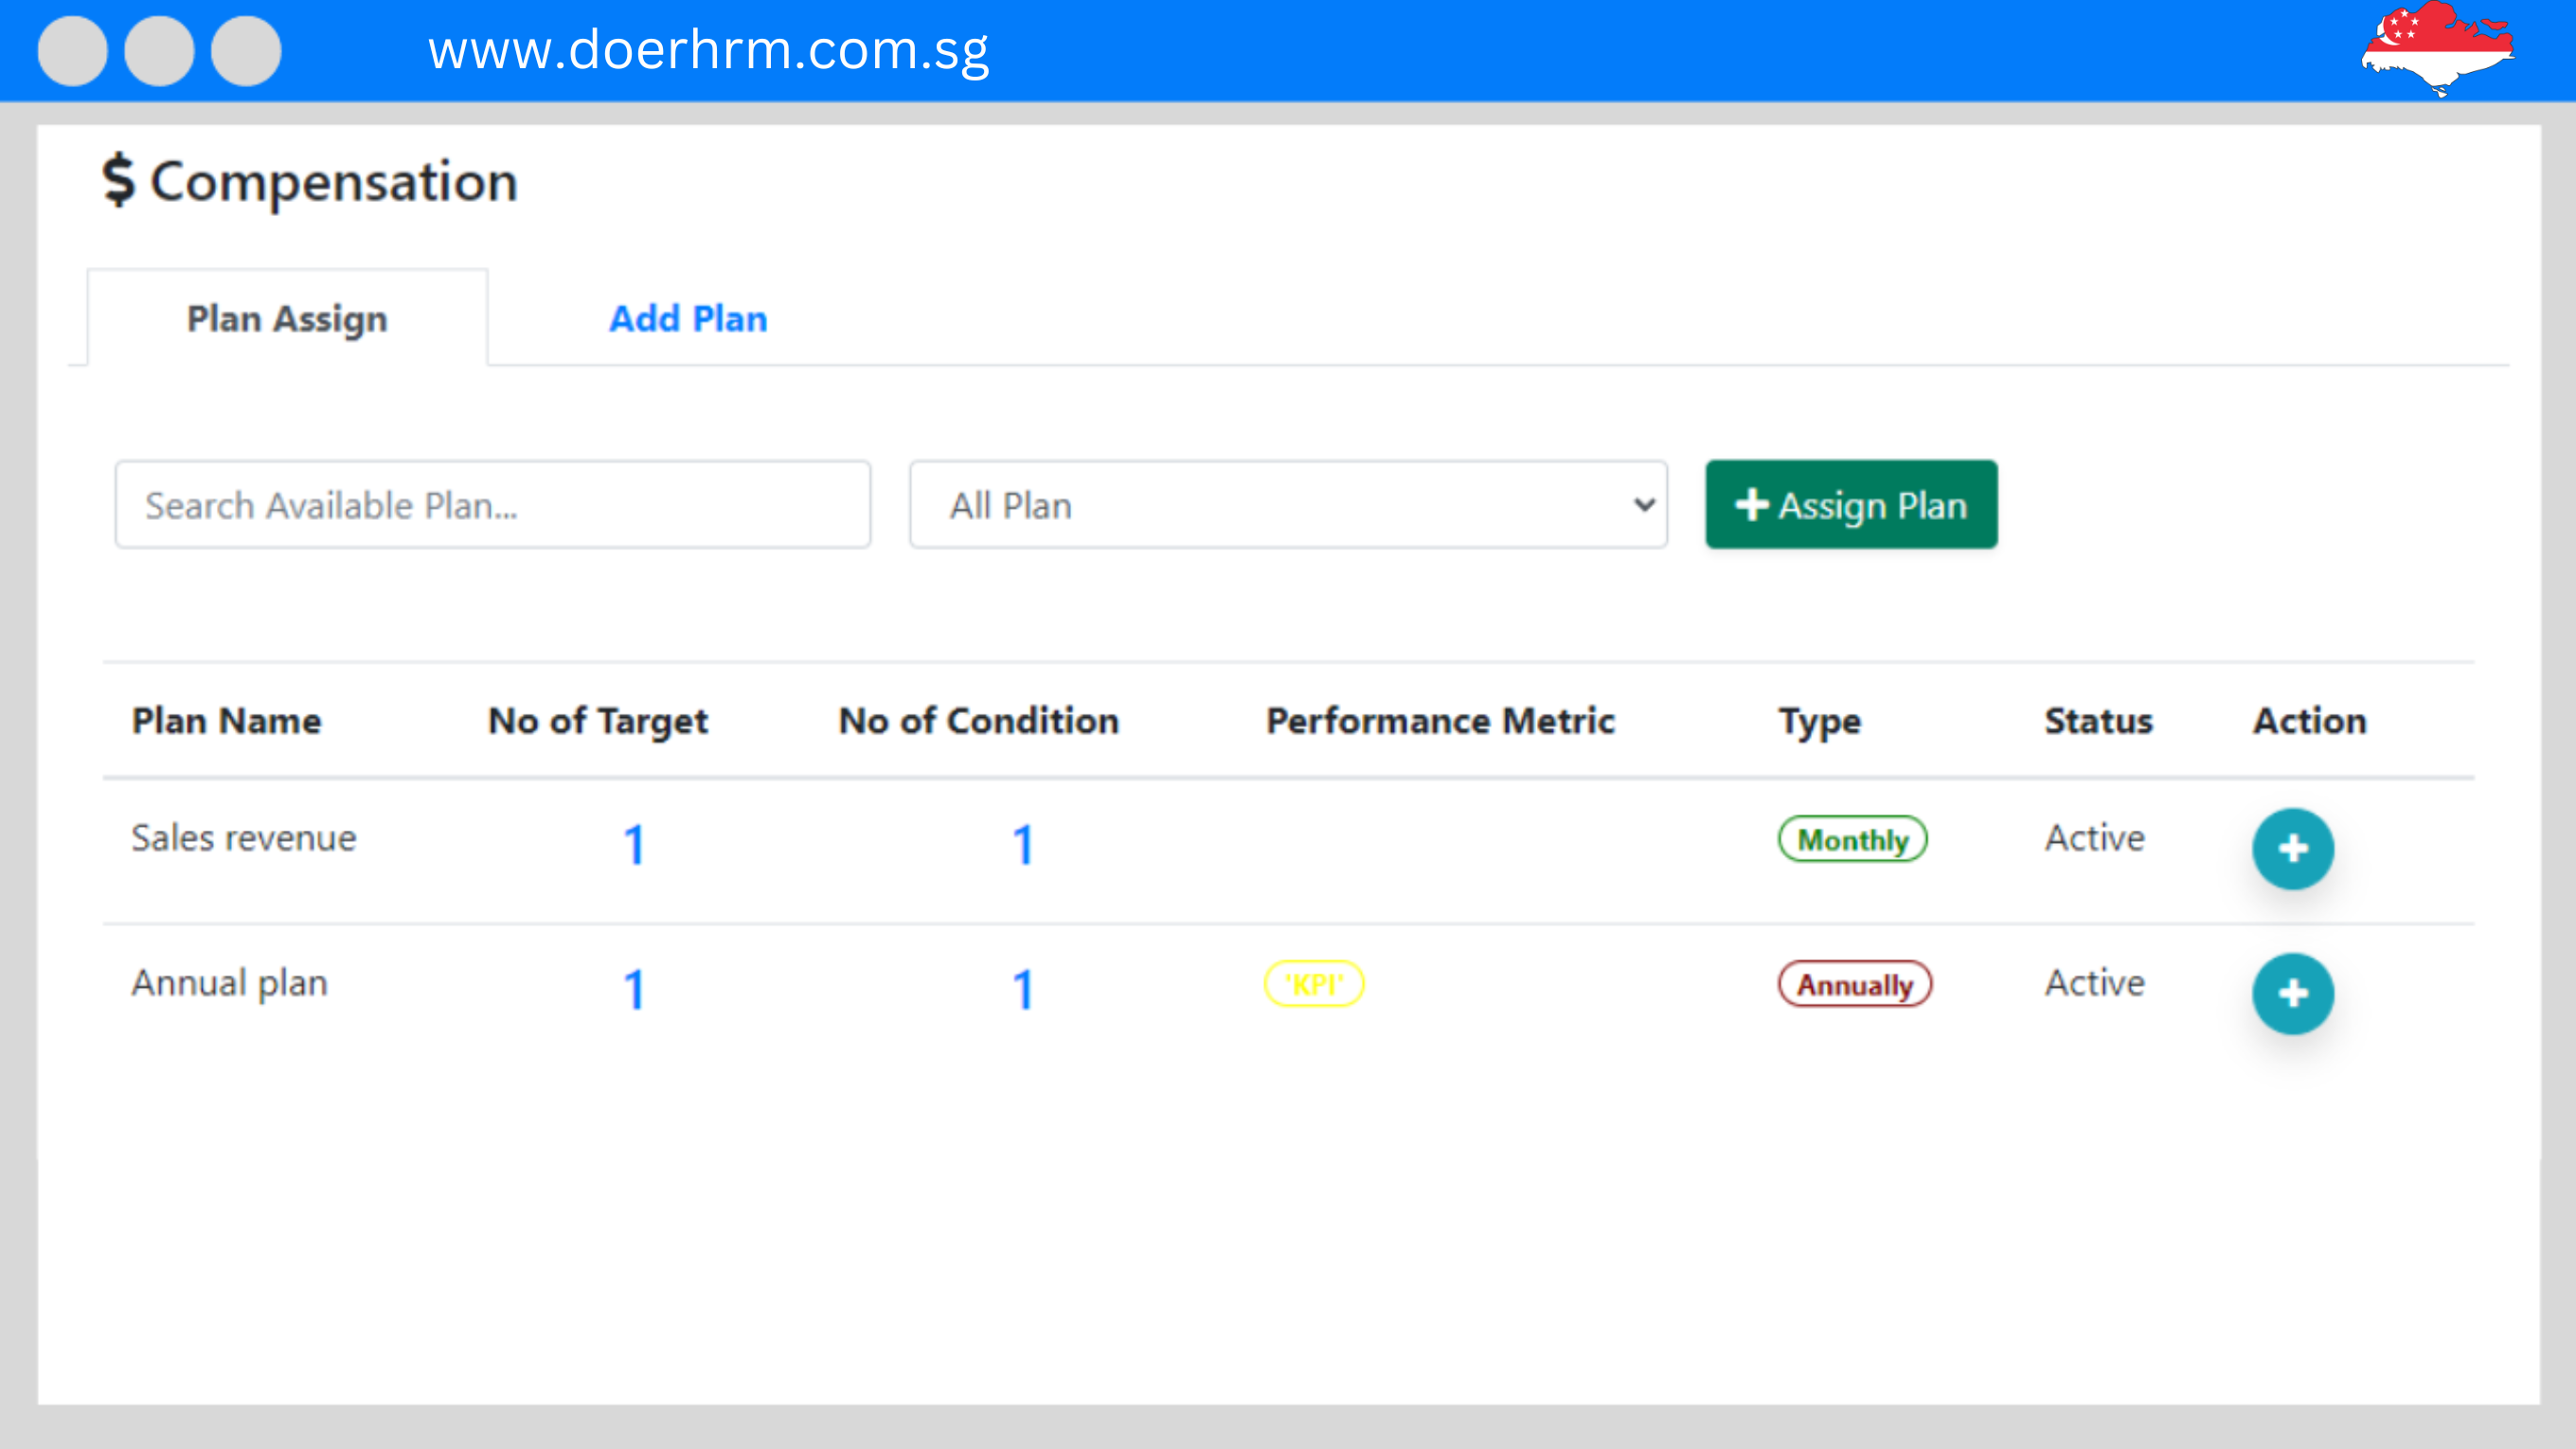Click the second gray window circle button
The width and height of the screenshot is (2576, 1449).
tap(159, 50)
